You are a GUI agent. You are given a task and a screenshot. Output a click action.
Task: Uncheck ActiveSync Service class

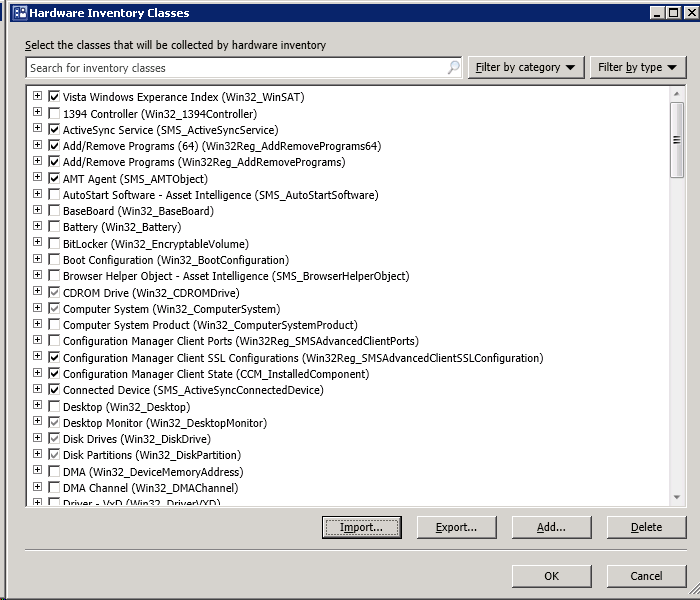pos(54,129)
